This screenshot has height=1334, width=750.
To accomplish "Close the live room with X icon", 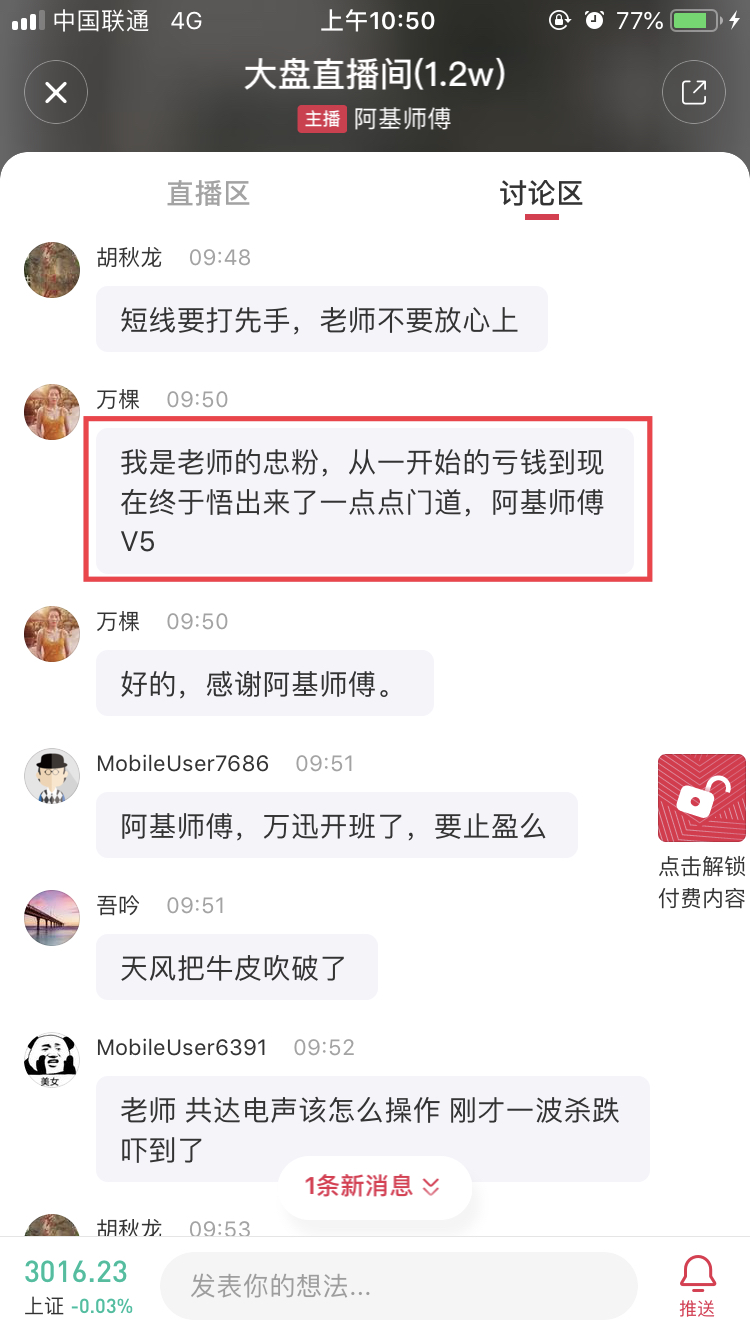I will [x=56, y=93].
